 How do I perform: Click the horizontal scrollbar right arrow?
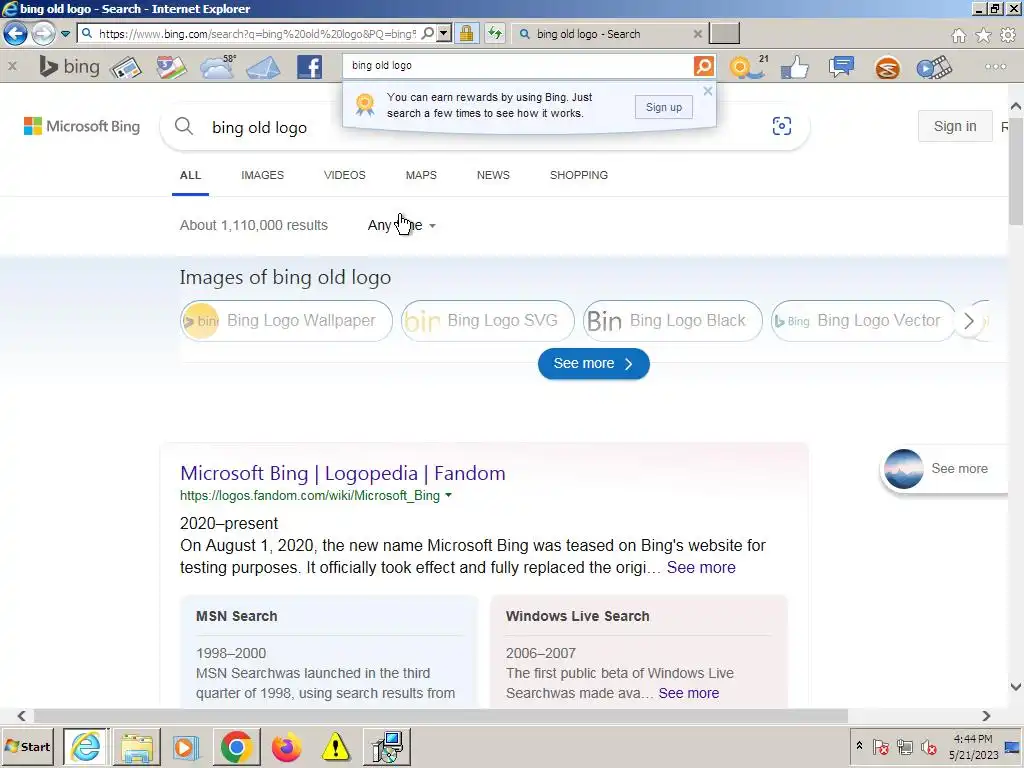pyautogui.click(x=986, y=716)
